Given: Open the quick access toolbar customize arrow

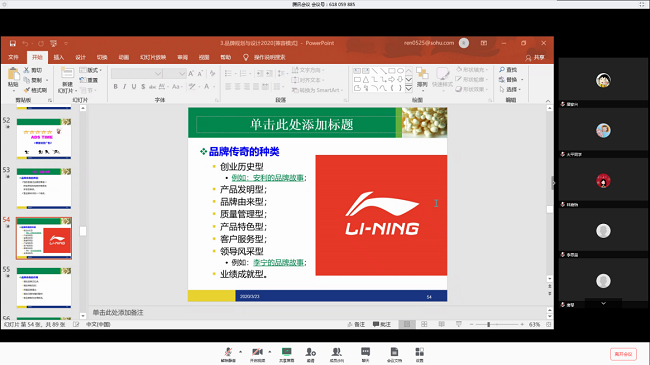Looking at the screenshot, I should [66, 43].
